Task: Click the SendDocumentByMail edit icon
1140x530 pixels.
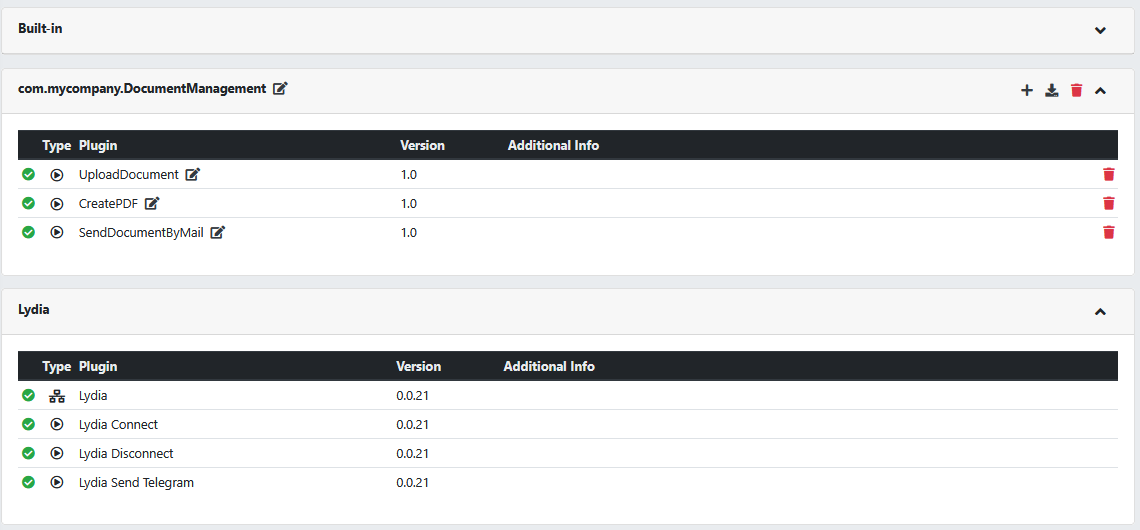Action: (x=217, y=233)
